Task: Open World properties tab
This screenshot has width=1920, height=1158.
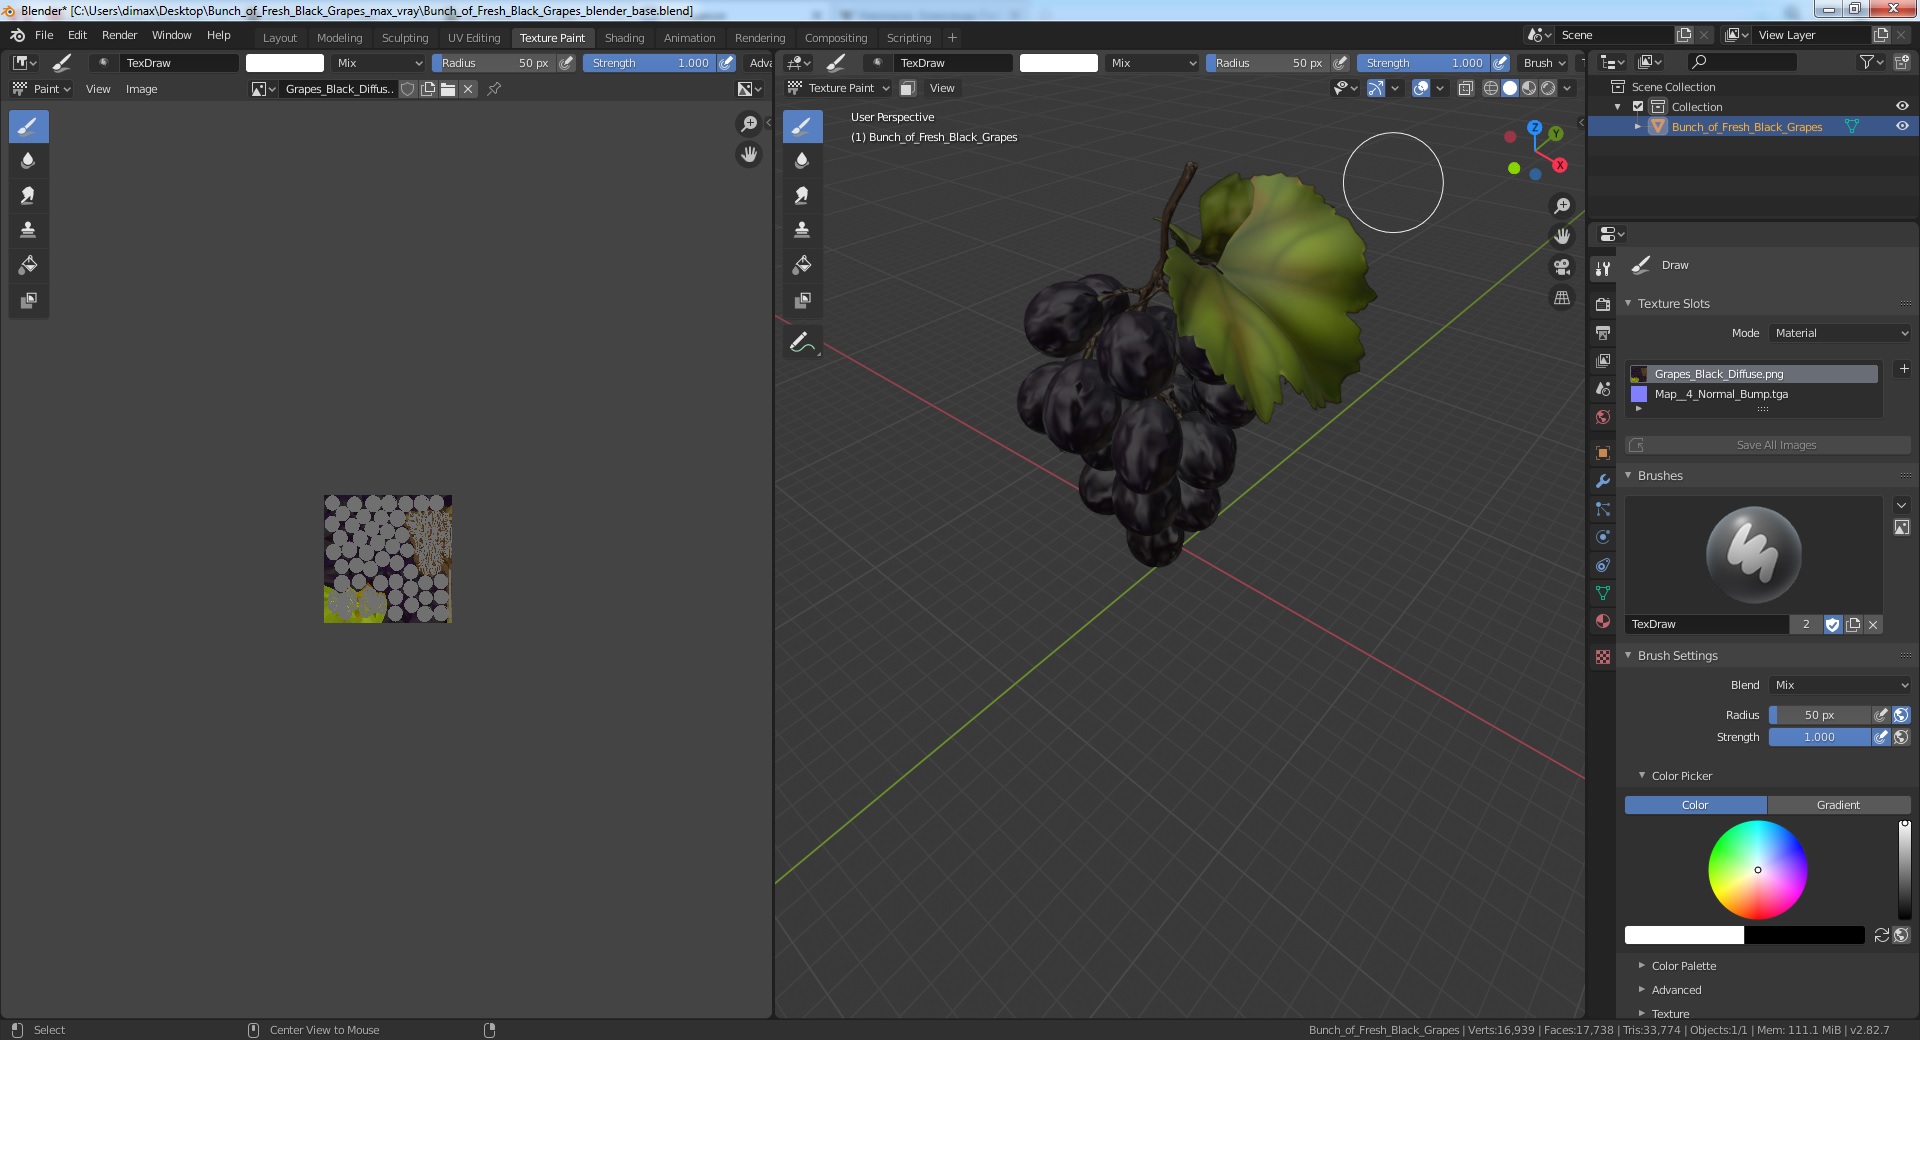Action: point(1603,417)
